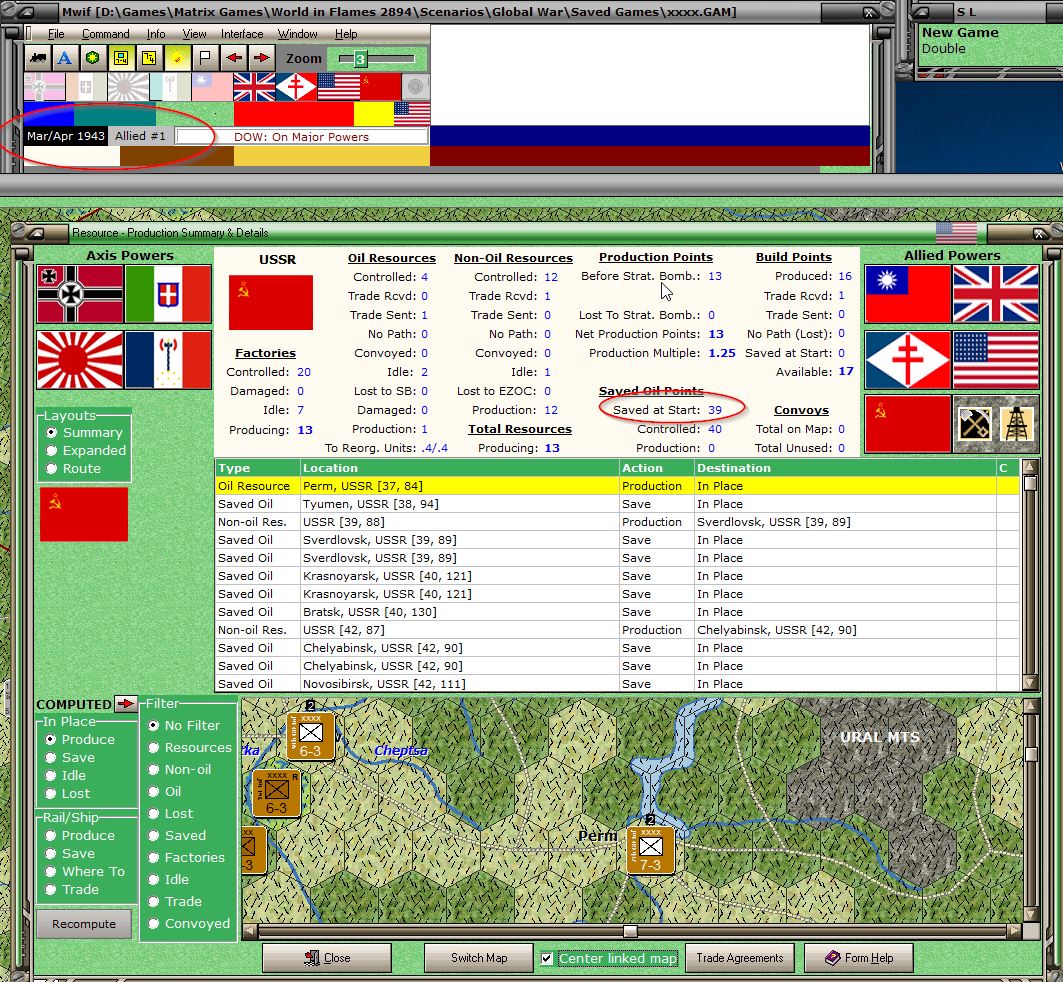Click the Location column header
1063x982 pixels.
click(460, 468)
